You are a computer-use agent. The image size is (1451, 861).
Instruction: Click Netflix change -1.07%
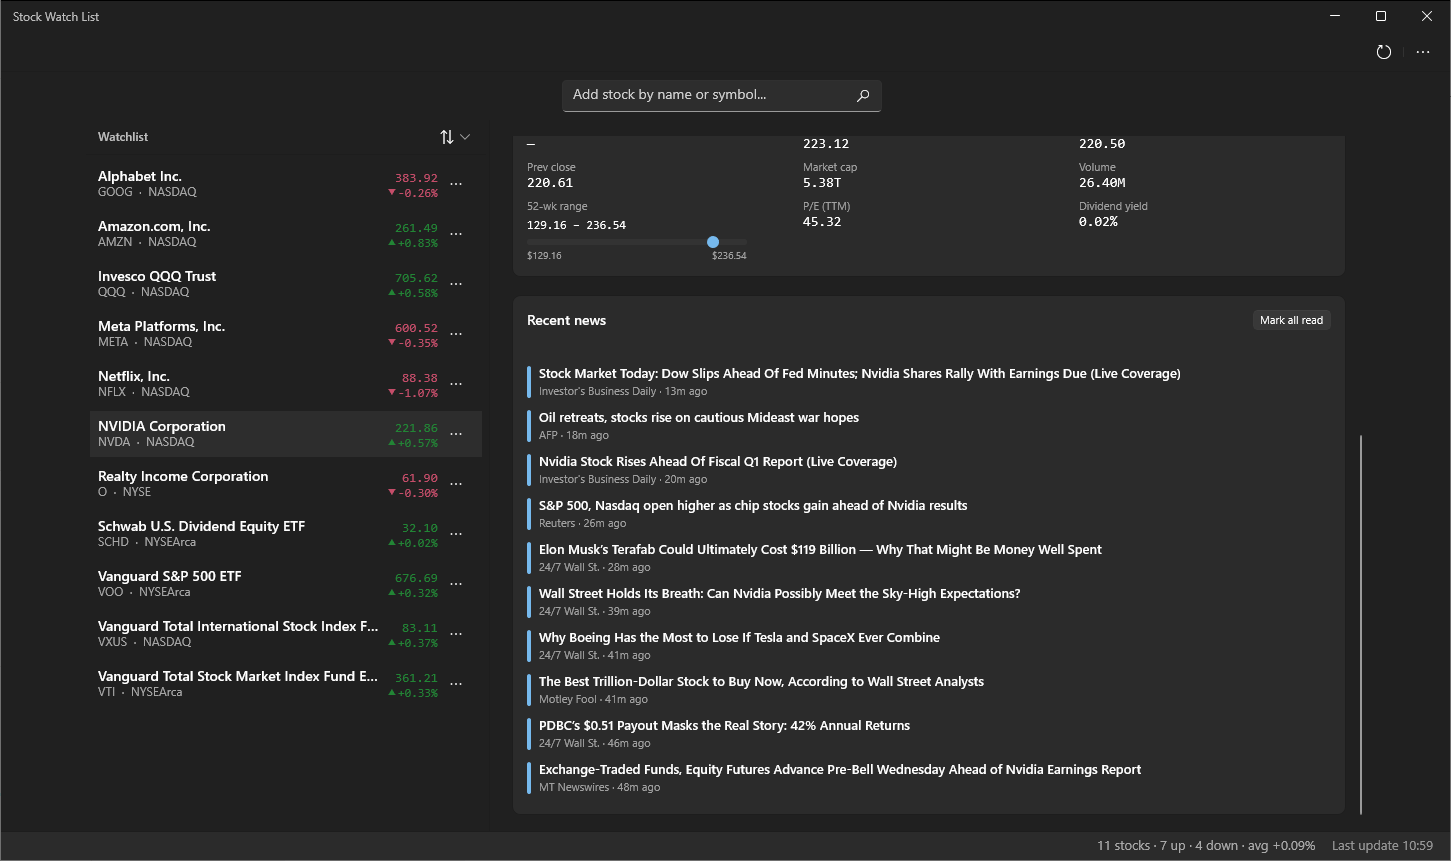[413, 393]
